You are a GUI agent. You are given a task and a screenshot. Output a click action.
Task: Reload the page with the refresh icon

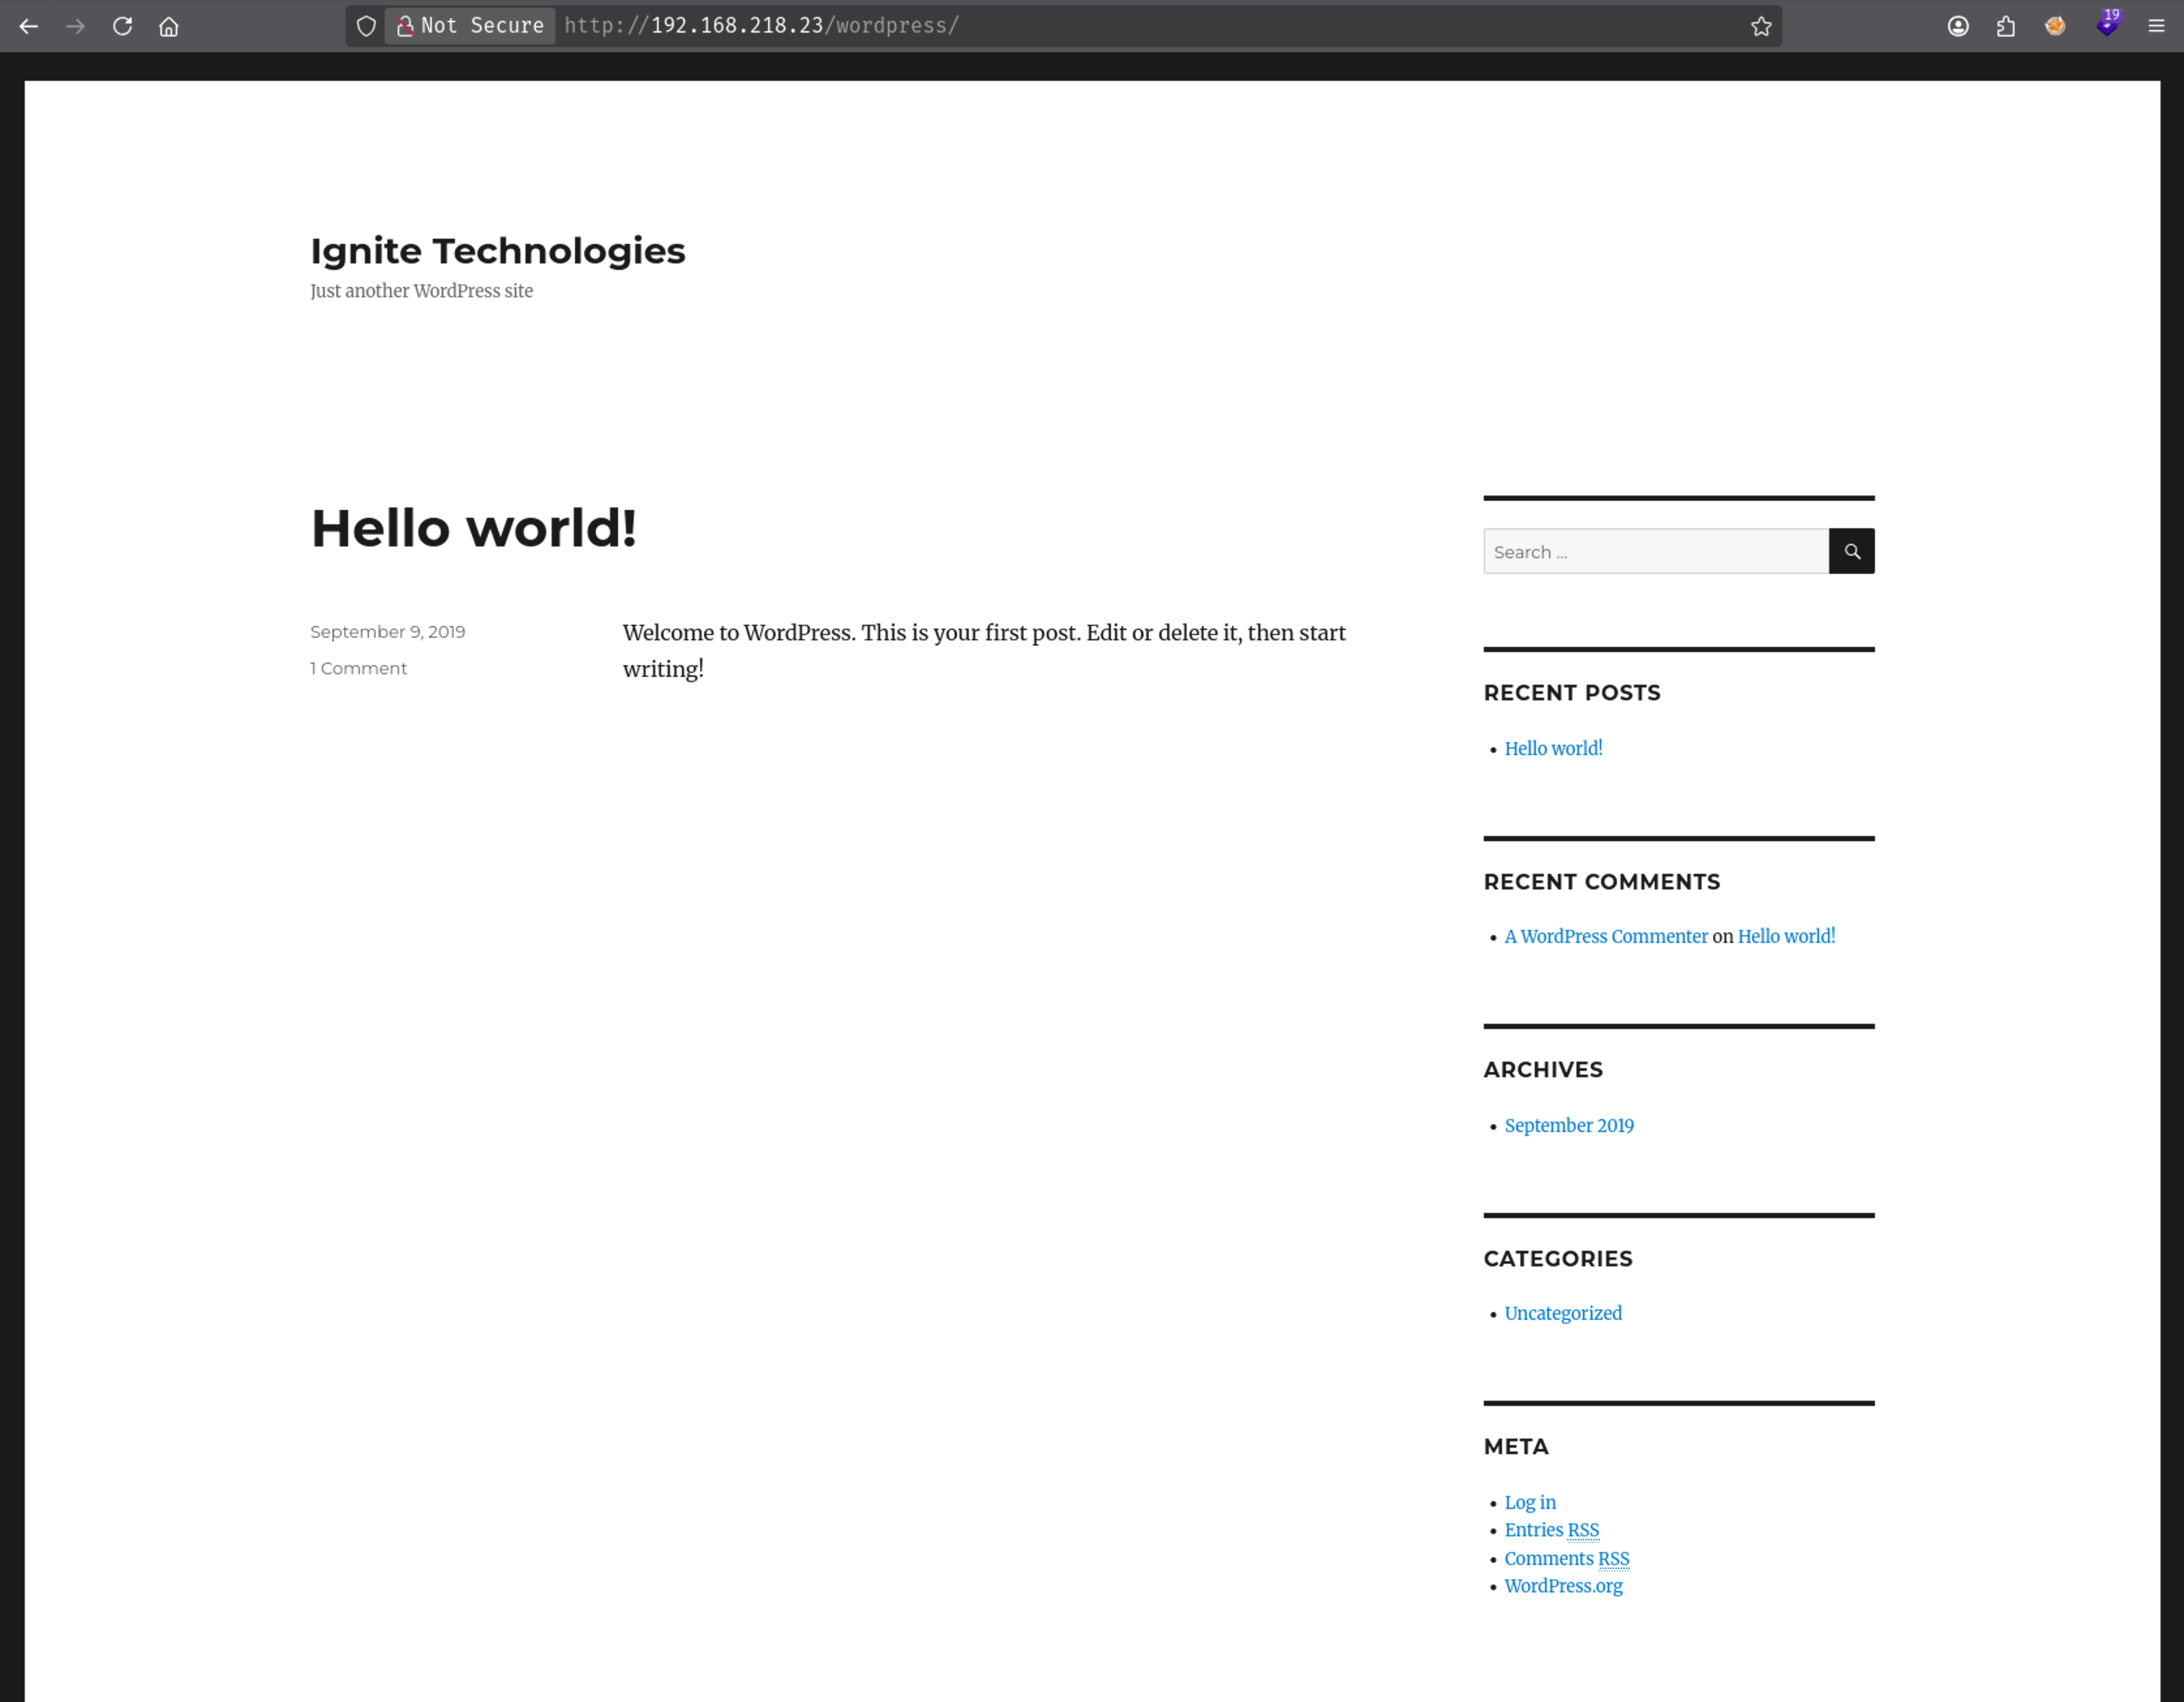[x=122, y=26]
